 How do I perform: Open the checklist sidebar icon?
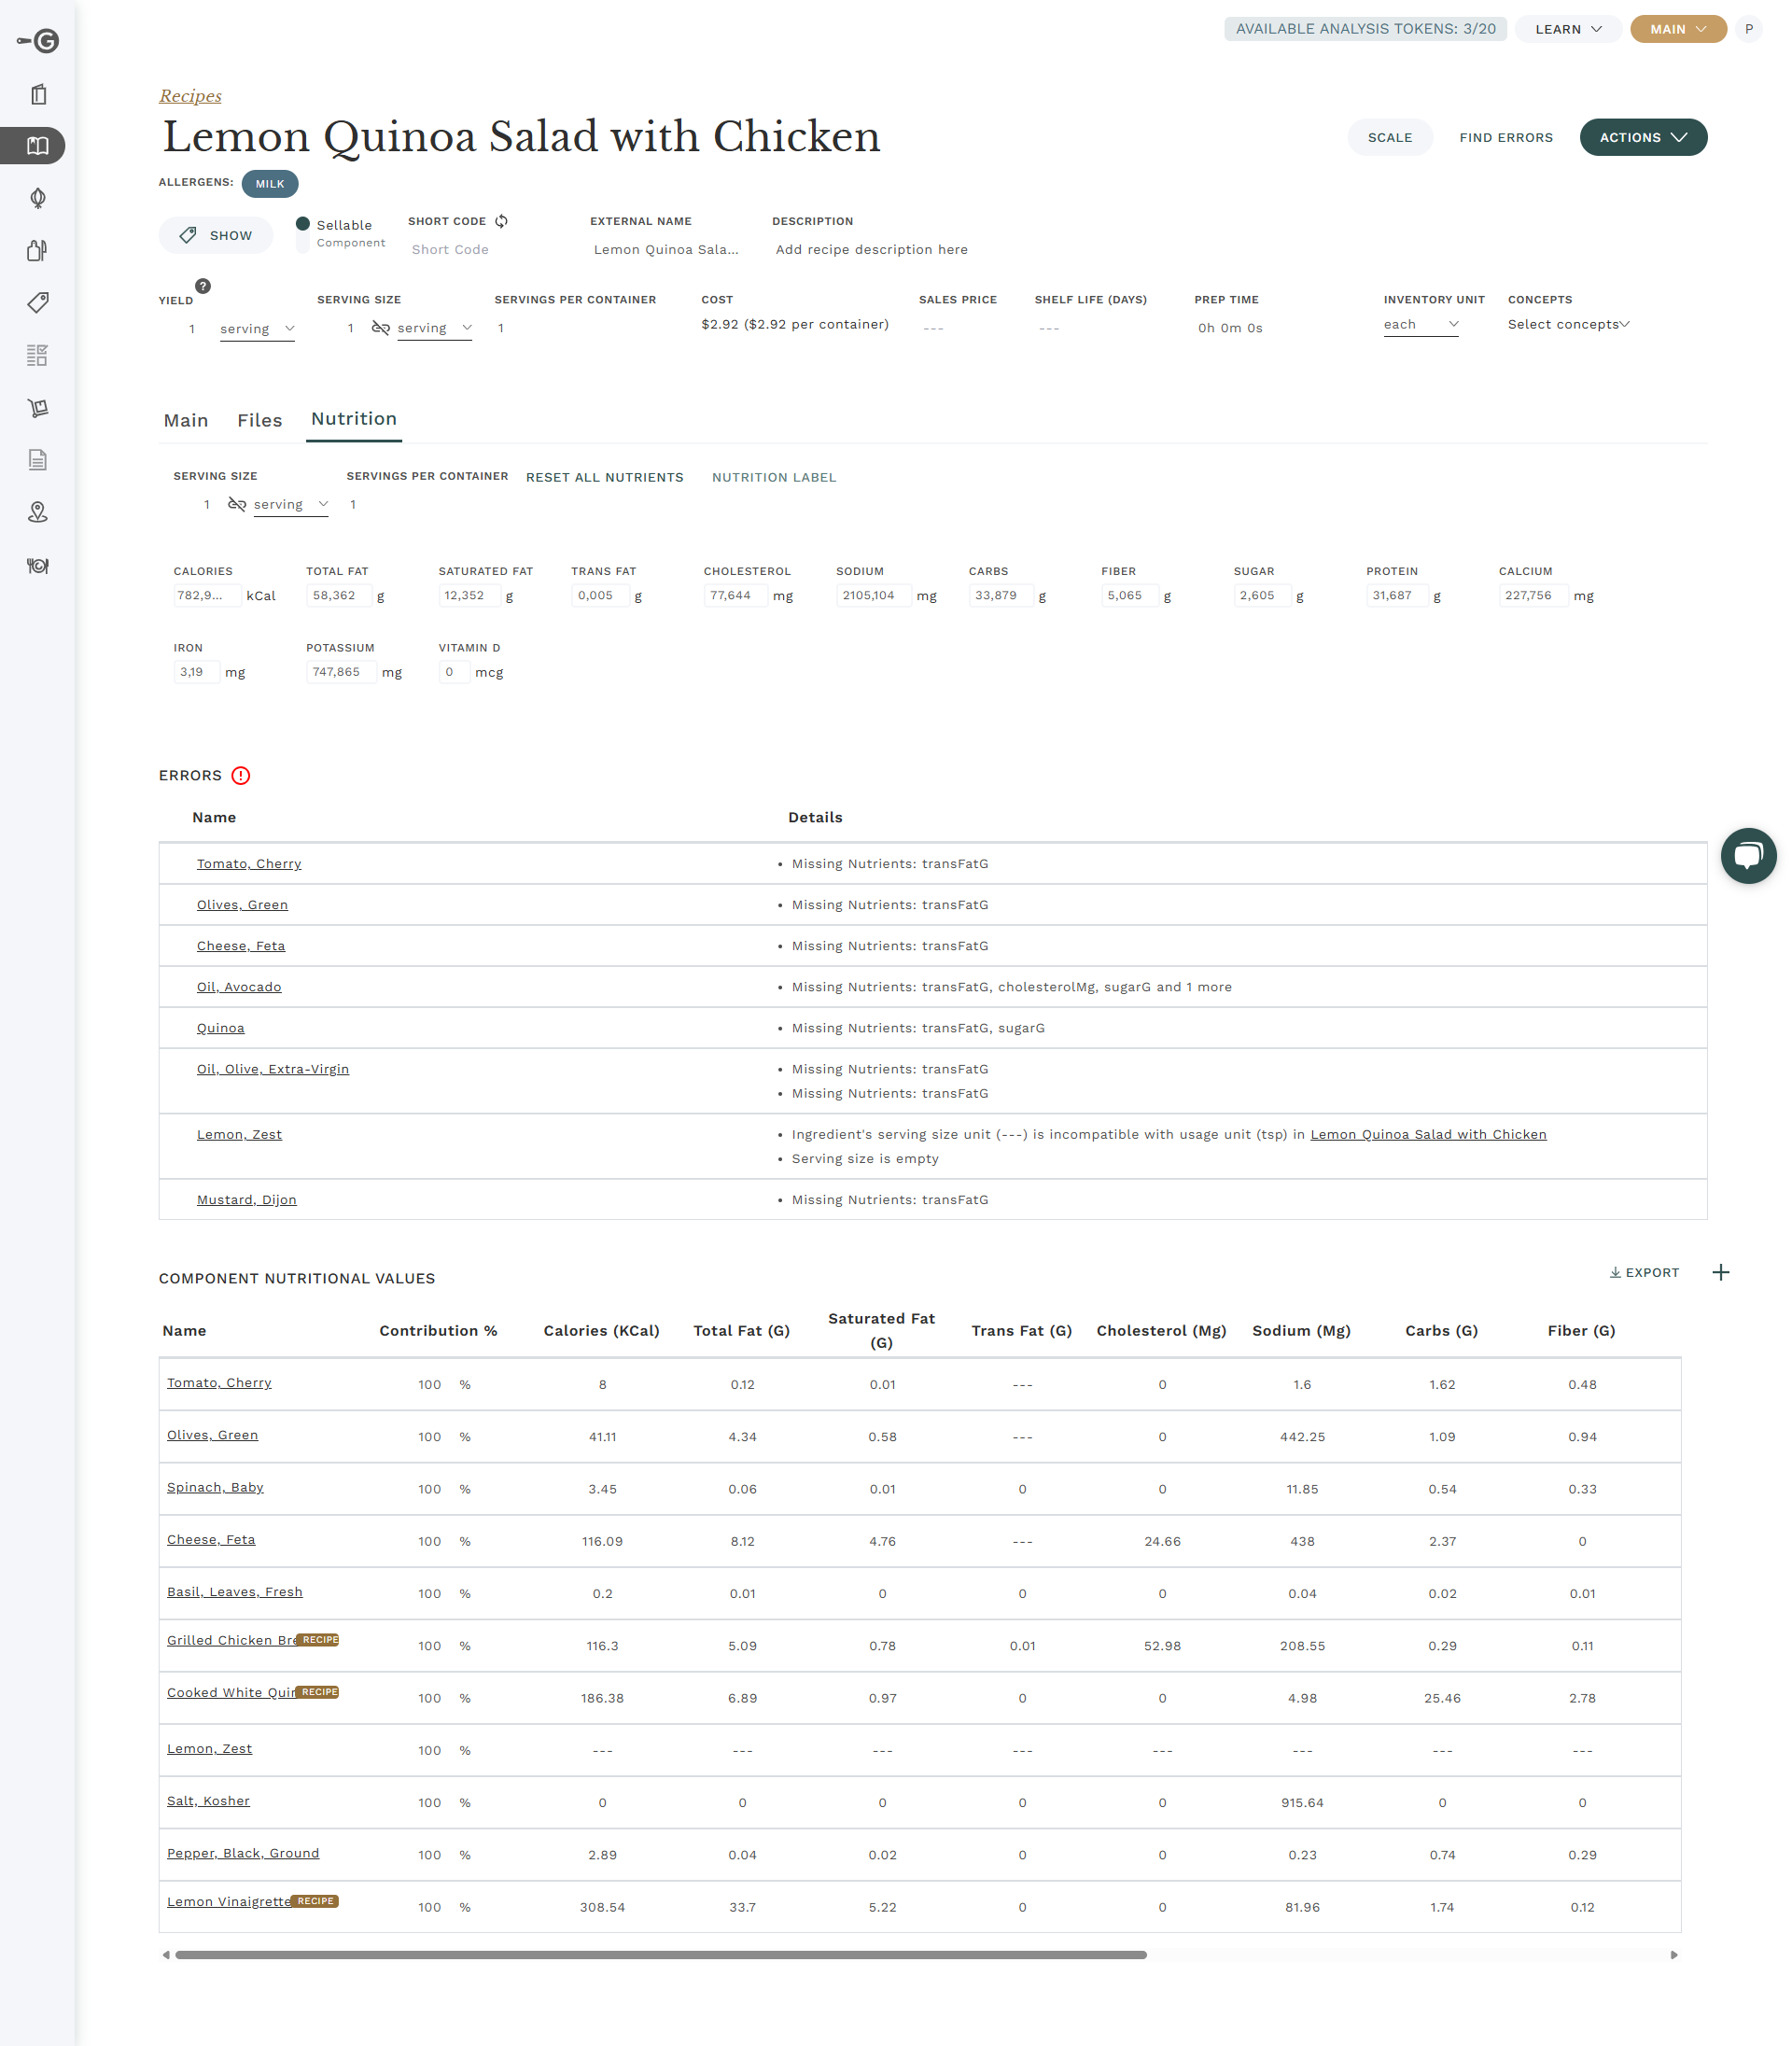(x=38, y=355)
